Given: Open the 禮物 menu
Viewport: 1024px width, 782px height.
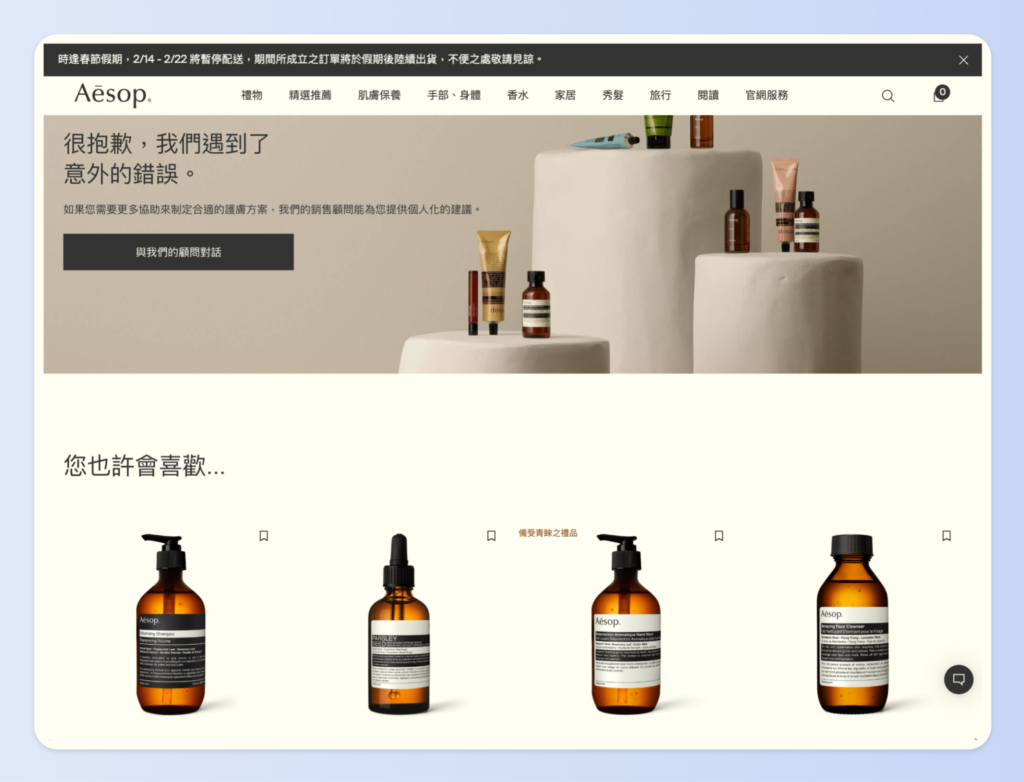Looking at the screenshot, I should 251,95.
